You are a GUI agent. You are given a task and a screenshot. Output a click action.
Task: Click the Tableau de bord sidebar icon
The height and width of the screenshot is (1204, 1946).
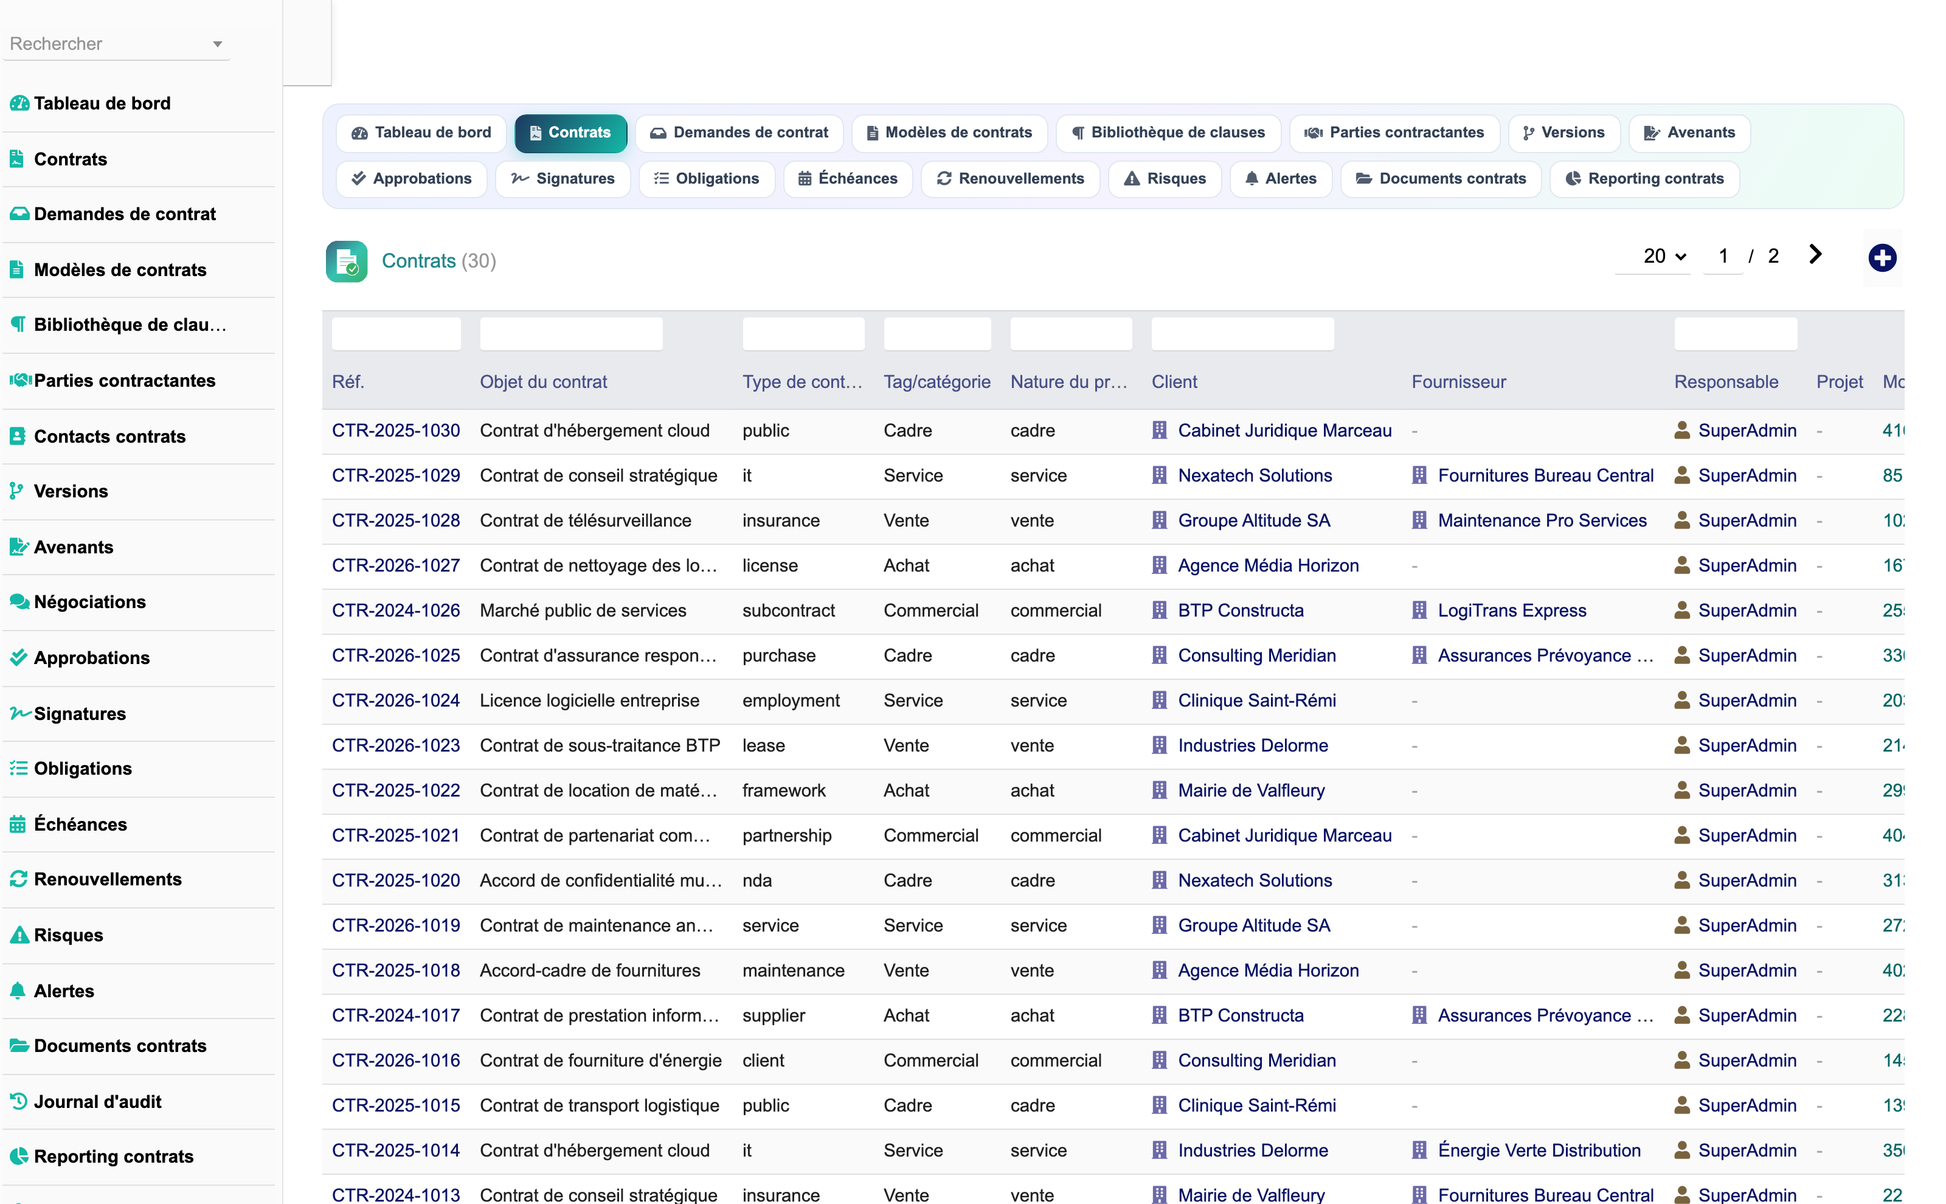click(x=19, y=103)
